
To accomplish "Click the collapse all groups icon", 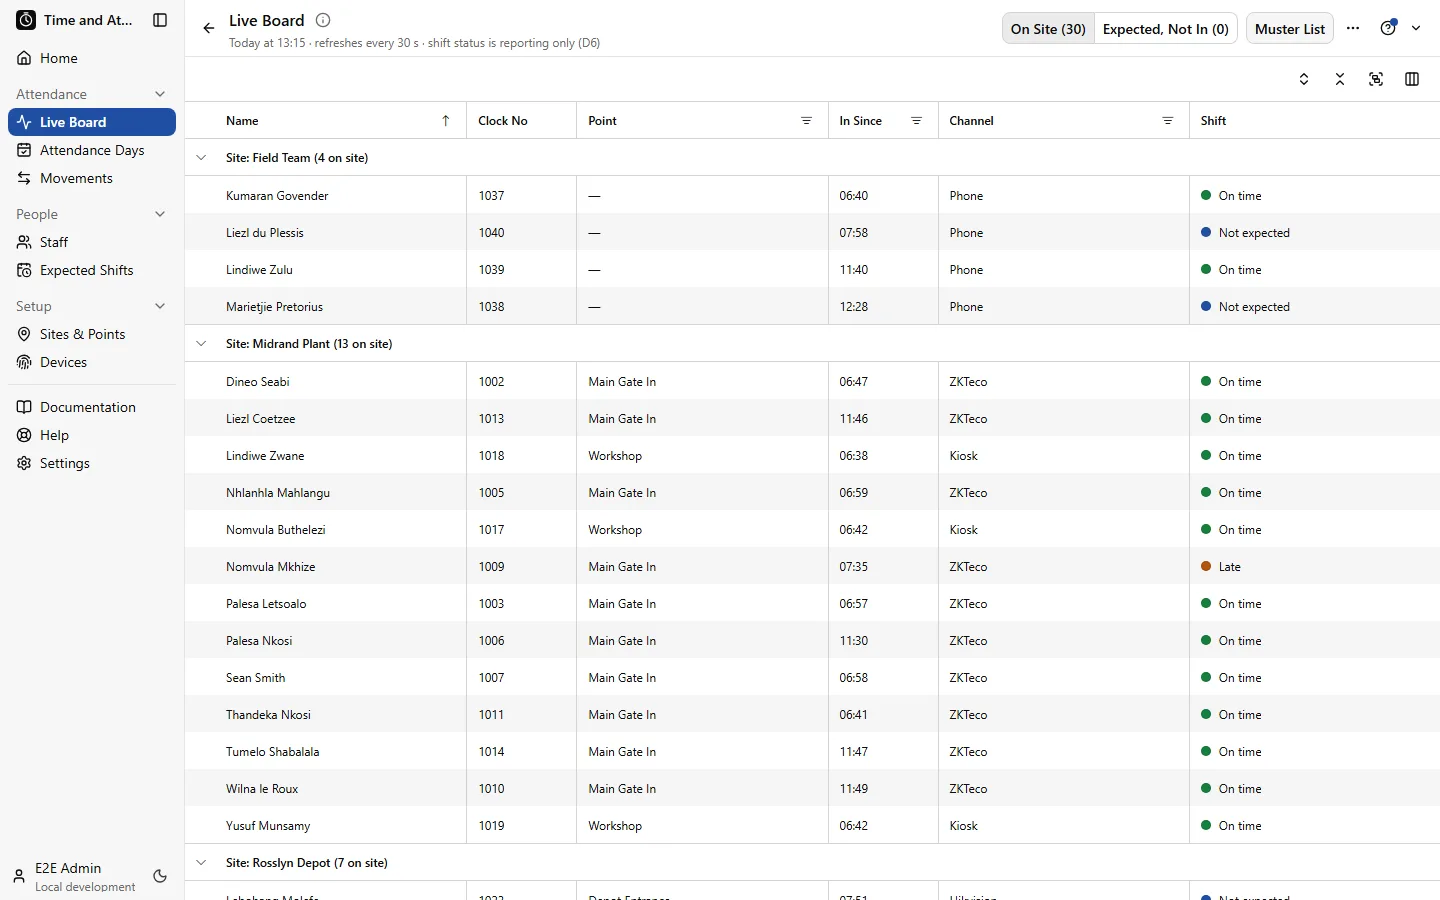I will (1340, 79).
